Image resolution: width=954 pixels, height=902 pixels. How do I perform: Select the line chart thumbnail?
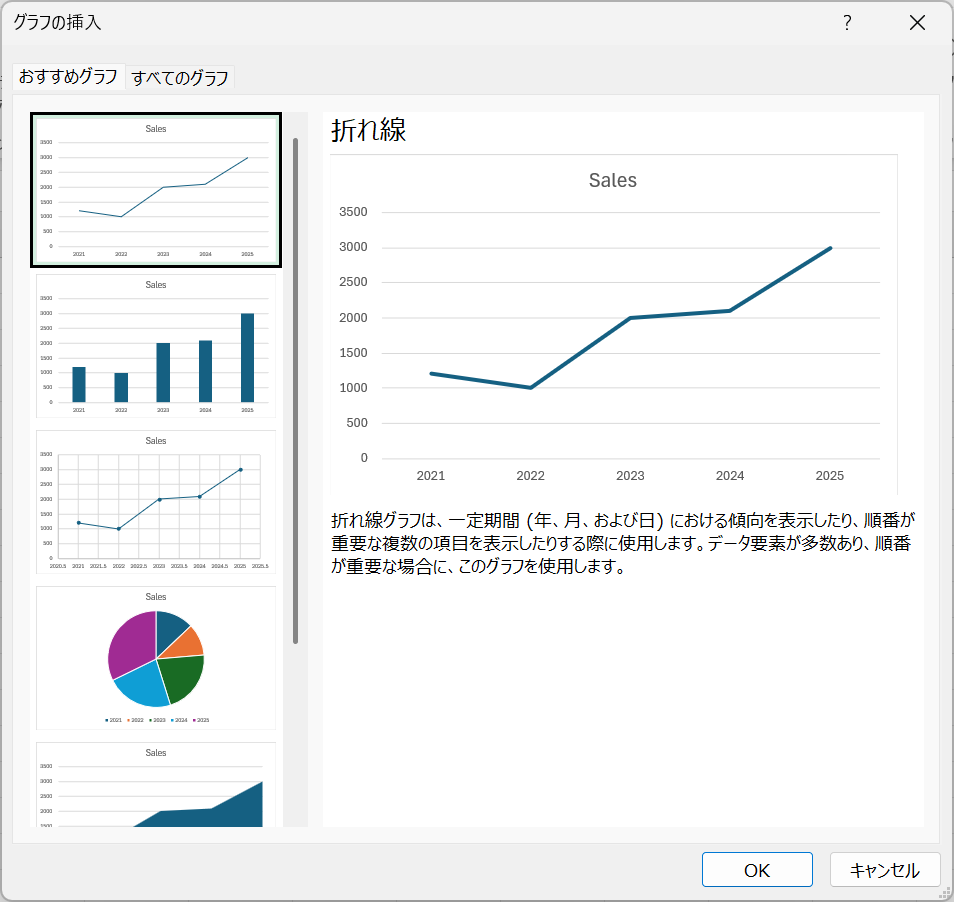(156, 190)
